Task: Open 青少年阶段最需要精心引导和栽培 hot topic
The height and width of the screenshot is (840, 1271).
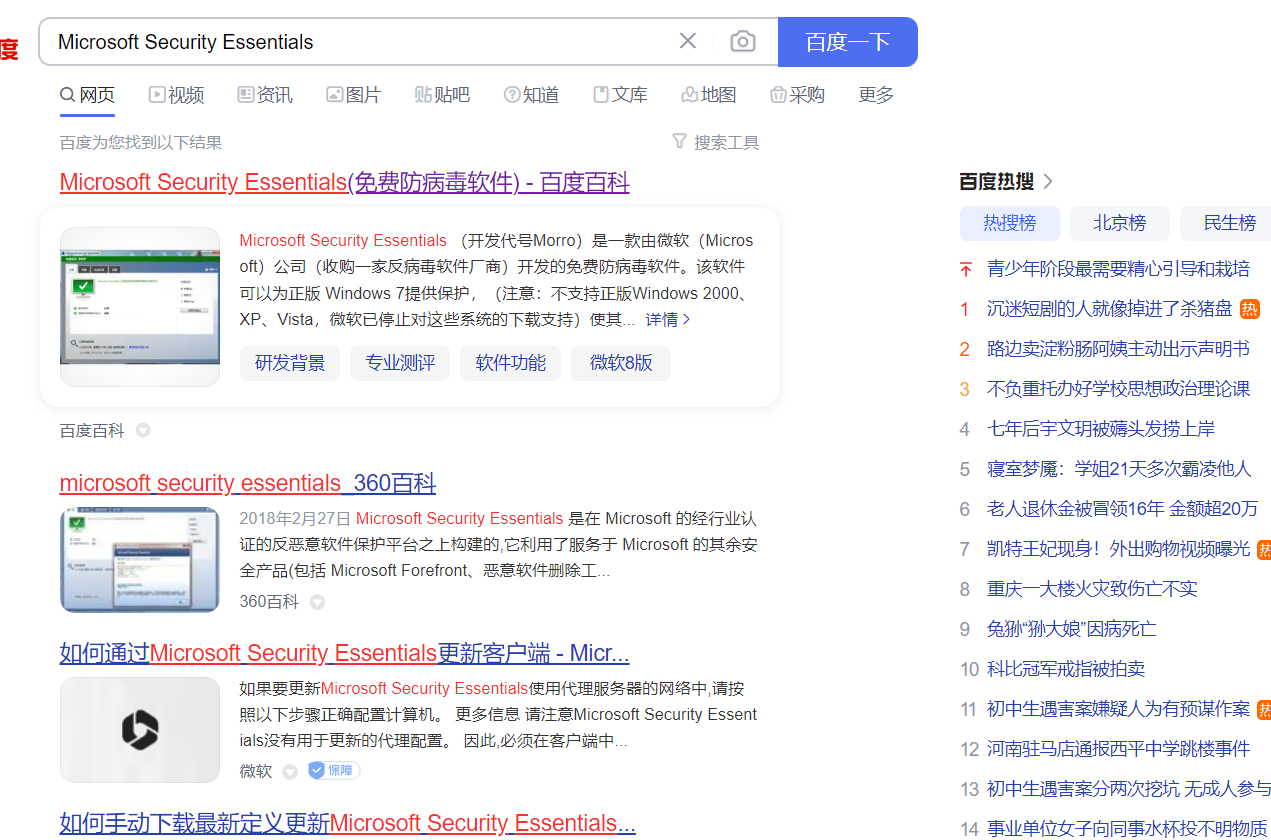Action: click(x=1118, y=269)
